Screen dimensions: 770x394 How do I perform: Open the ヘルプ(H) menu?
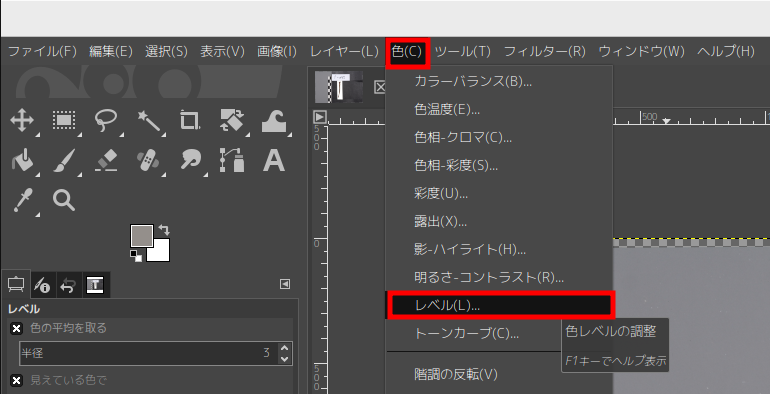point(726,51)
